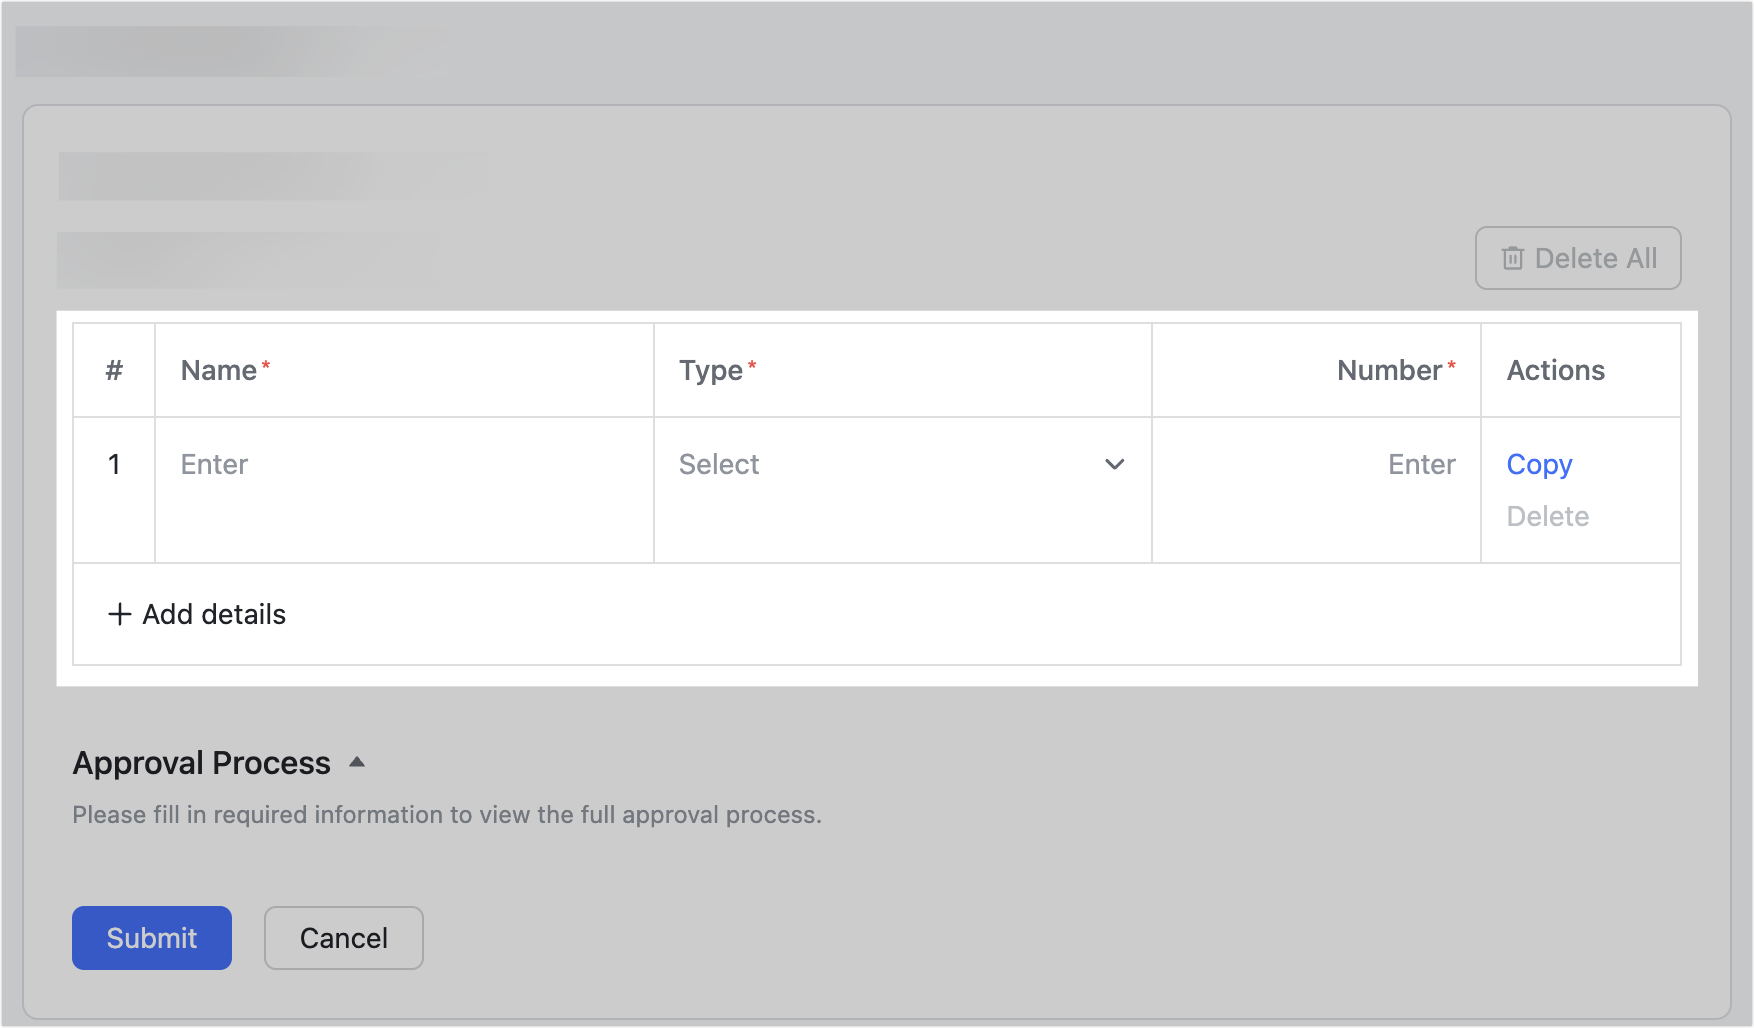Screen dimensions: 1754x1028
Task: Click the trash icon in Delete All button
Action: pos(1510,258)
